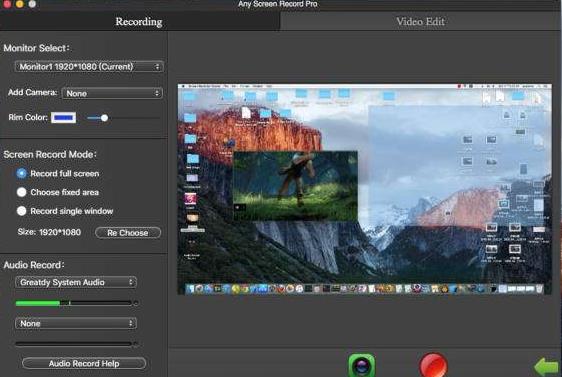
Task: Click the Re Choose button
Action: [128, 233]
